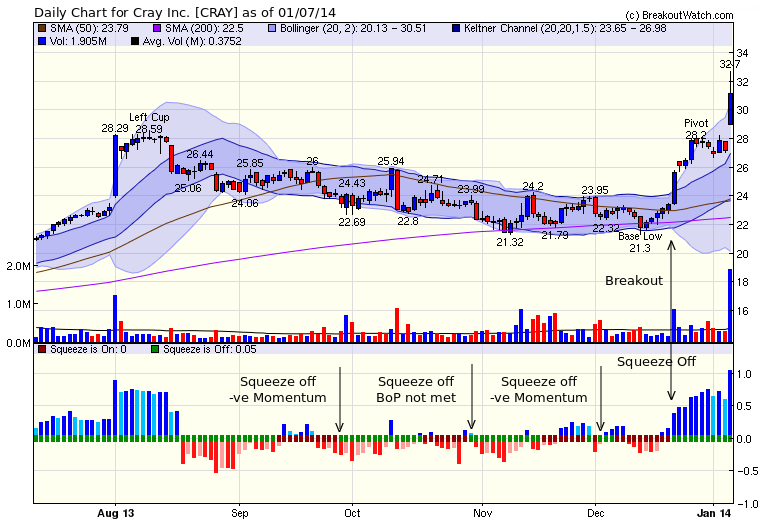
Task: Click the tall August 1 blue volume bar
Action: click(115, 318)
